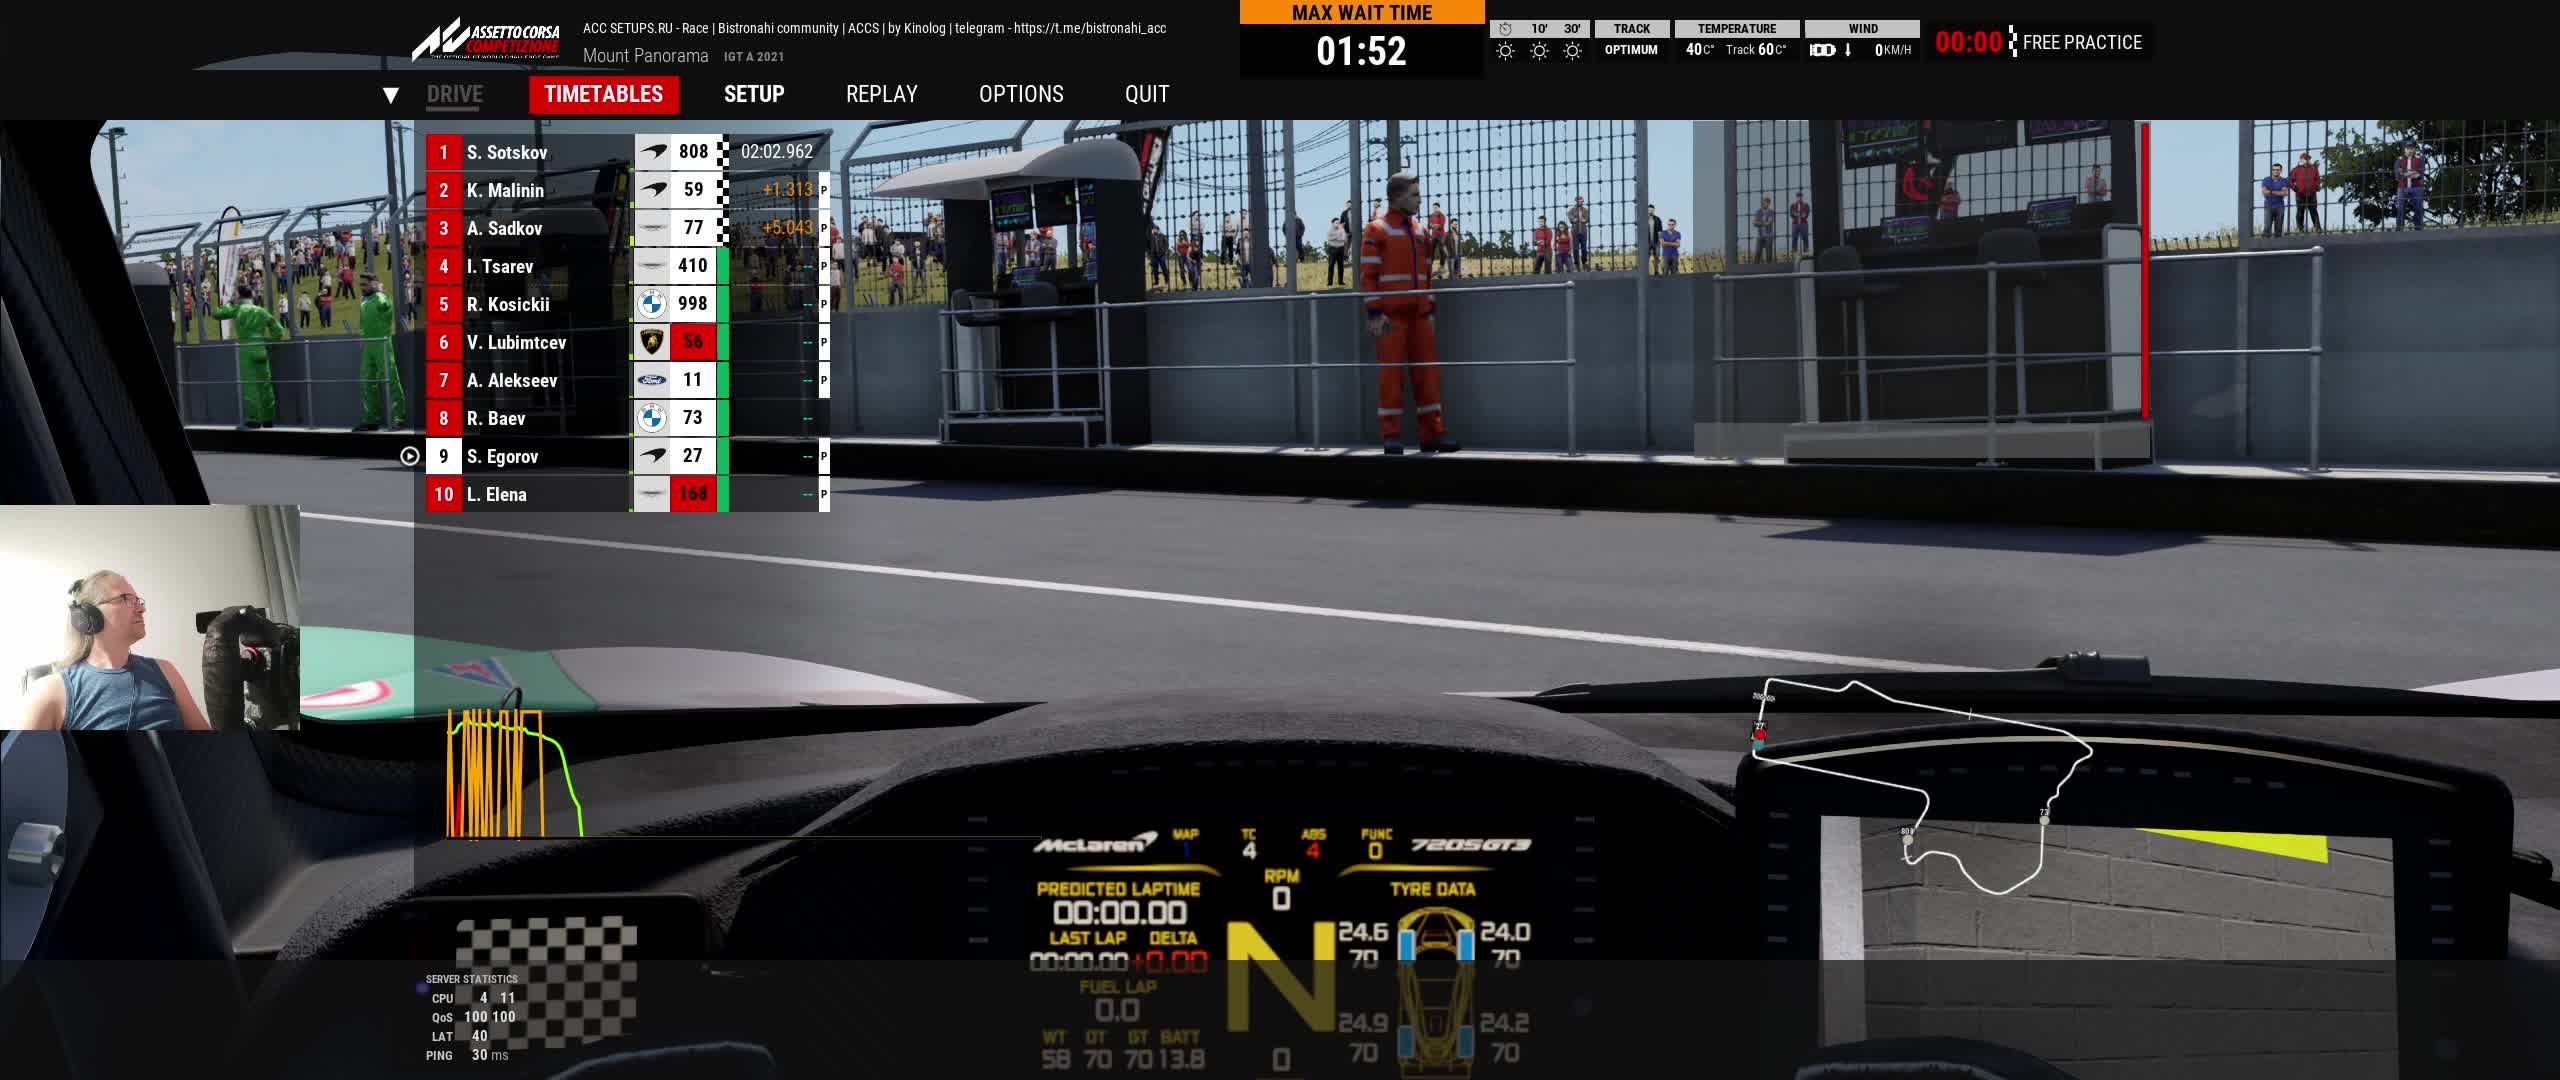The height and width of the screenshot is (1080, 2560).
Task: Click QUIT to leave the session
Action: (x=1146, y=94)
